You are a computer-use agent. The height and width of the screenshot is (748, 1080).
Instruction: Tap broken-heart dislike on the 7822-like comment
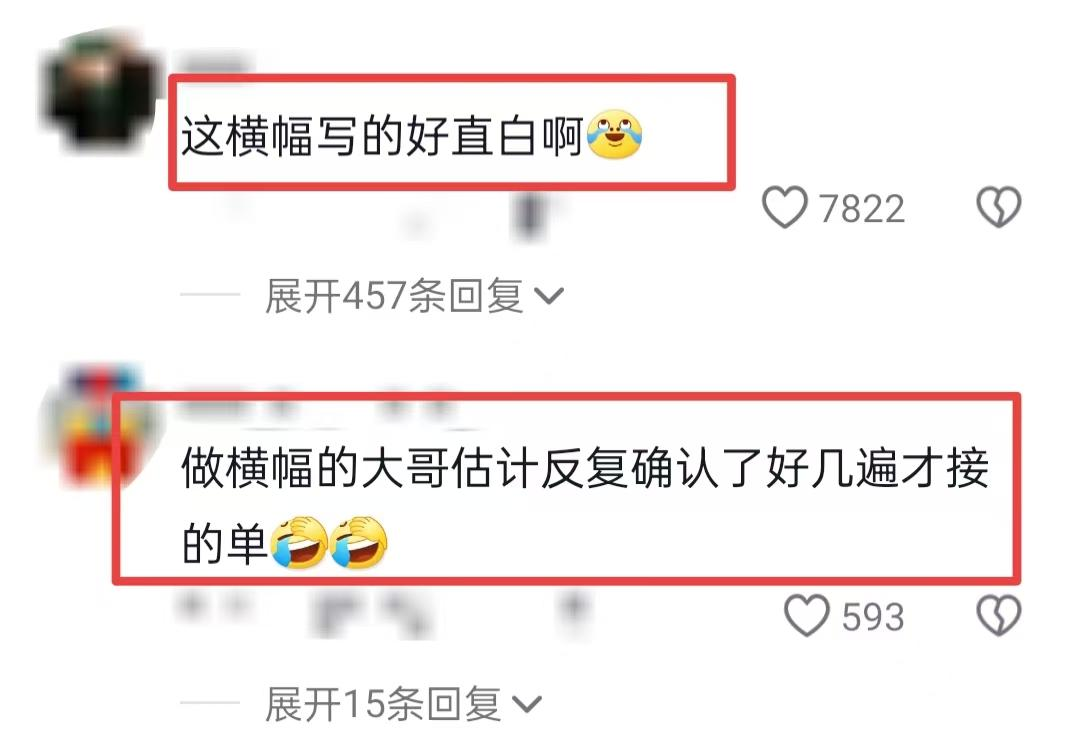[999, 207]
